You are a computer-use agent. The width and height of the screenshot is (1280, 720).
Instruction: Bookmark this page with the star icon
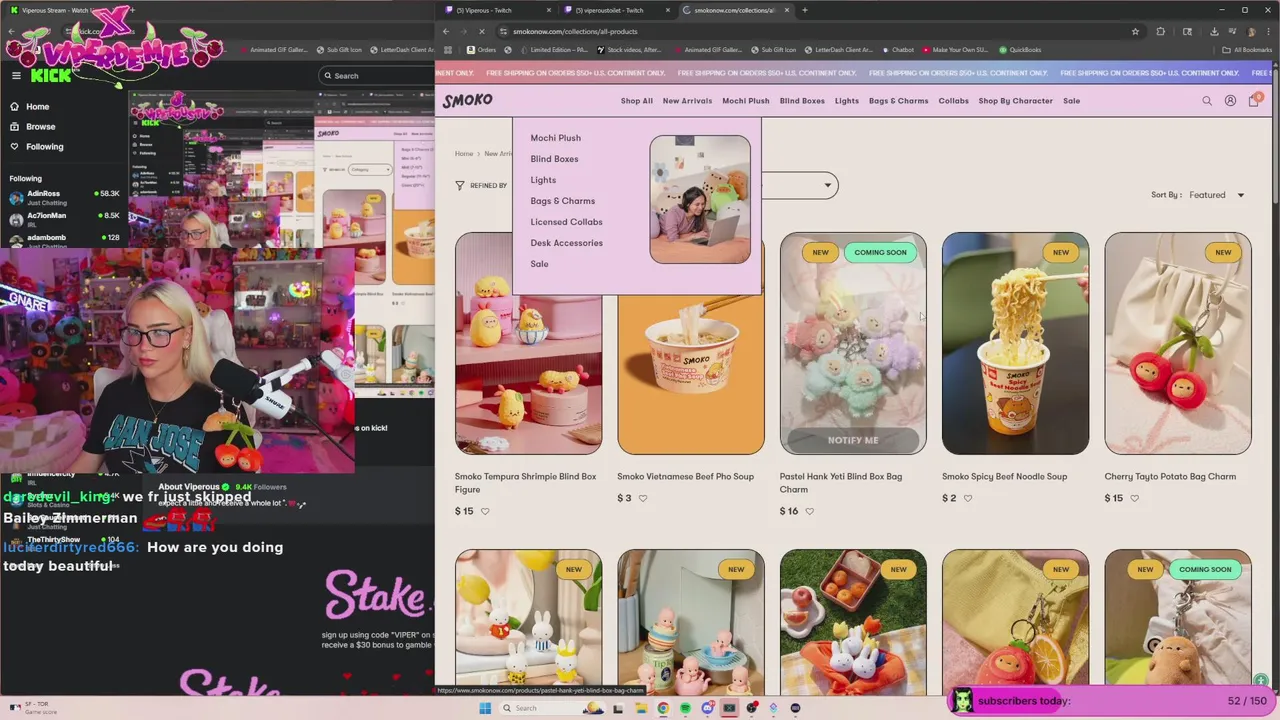click(1135, 31)
